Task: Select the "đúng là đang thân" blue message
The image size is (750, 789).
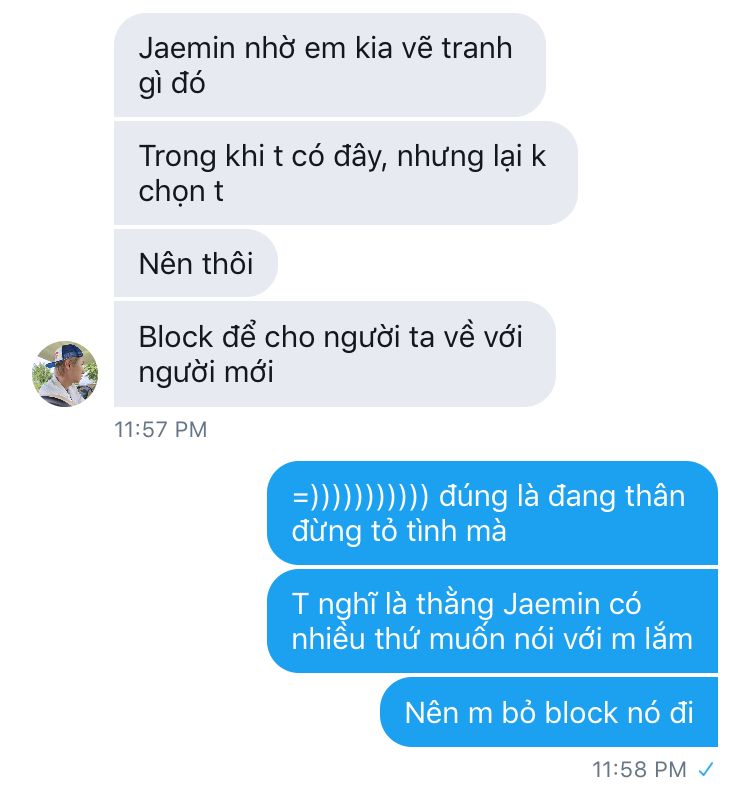Action: (x=492, y=513)
